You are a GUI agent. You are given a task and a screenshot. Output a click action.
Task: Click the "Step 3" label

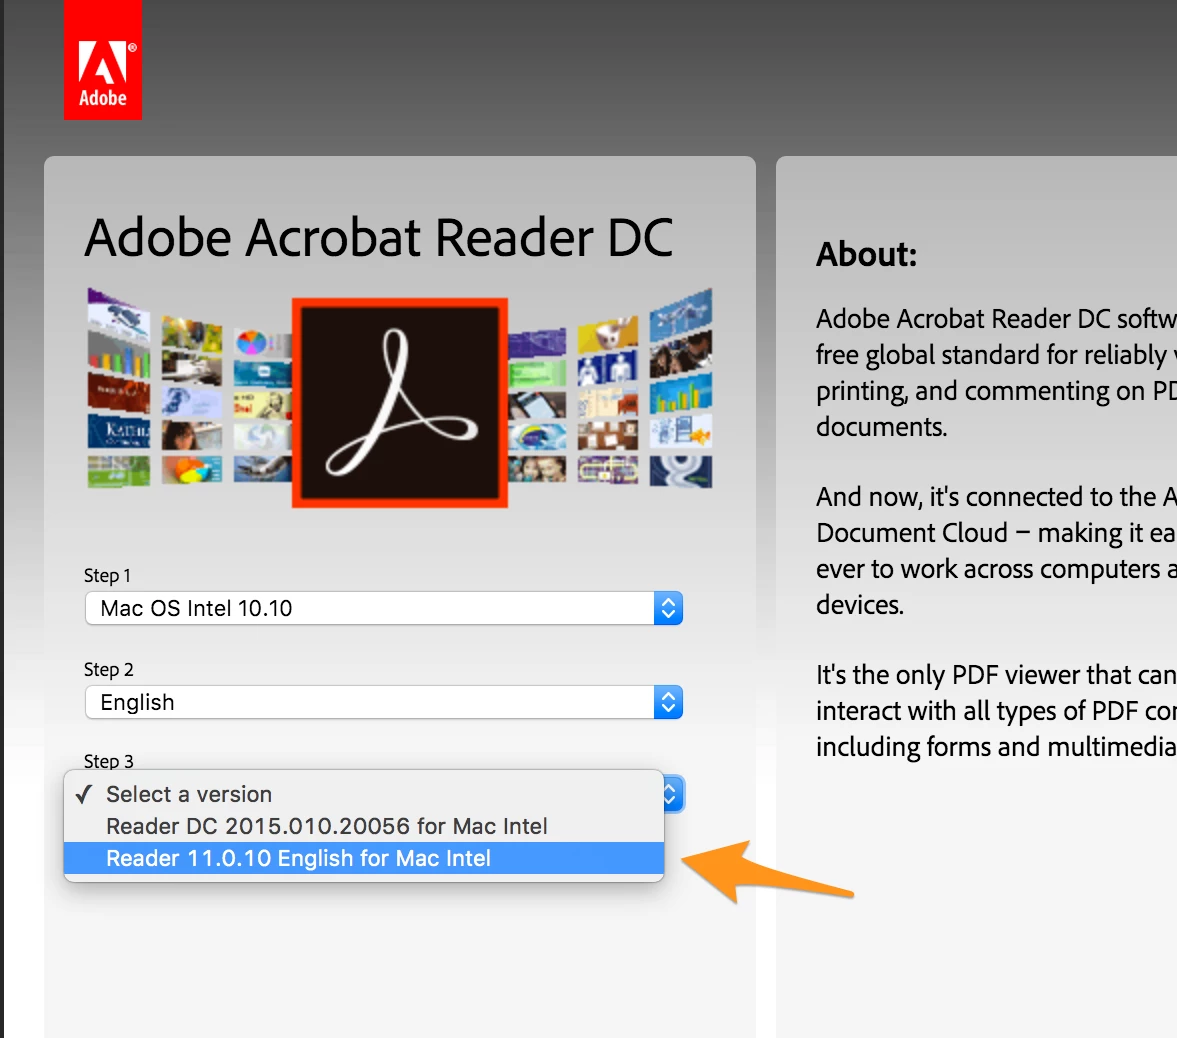coord(109,761)
